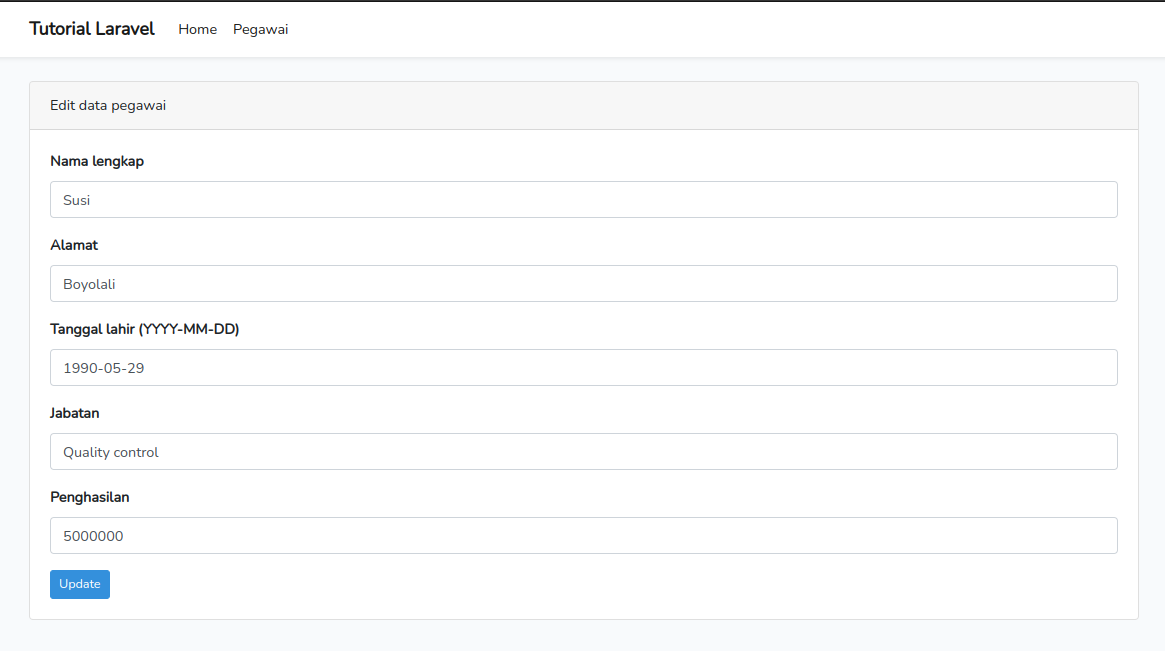Viewport: 1165px width, 651px height.
Task: Focus the Alamat input field
Action: [583, 284]
